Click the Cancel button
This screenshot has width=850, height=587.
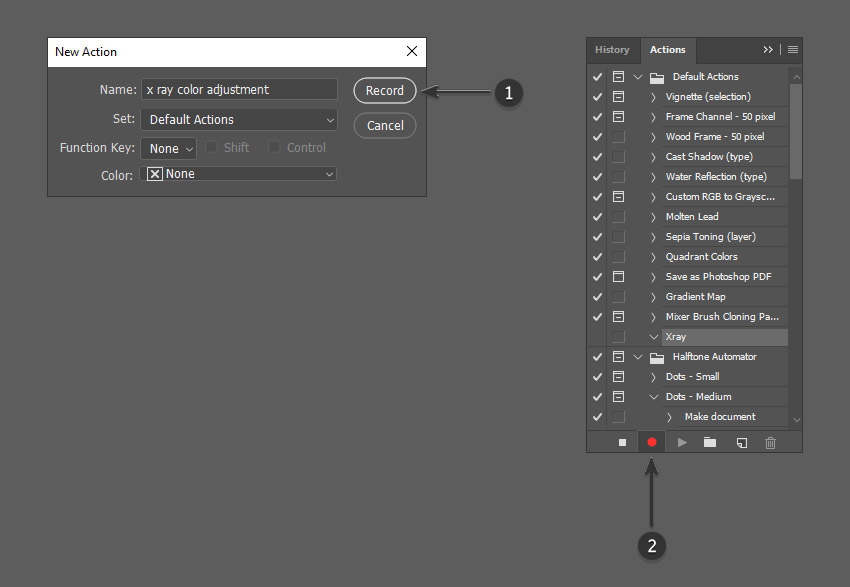click(385, 126)
